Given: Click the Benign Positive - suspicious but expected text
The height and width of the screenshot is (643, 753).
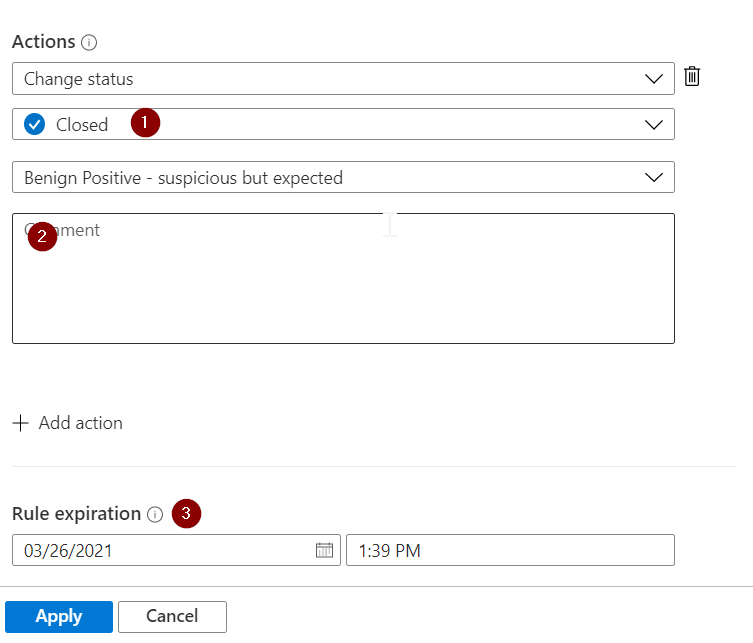Looking at the screenshot, I should (183, 178).
